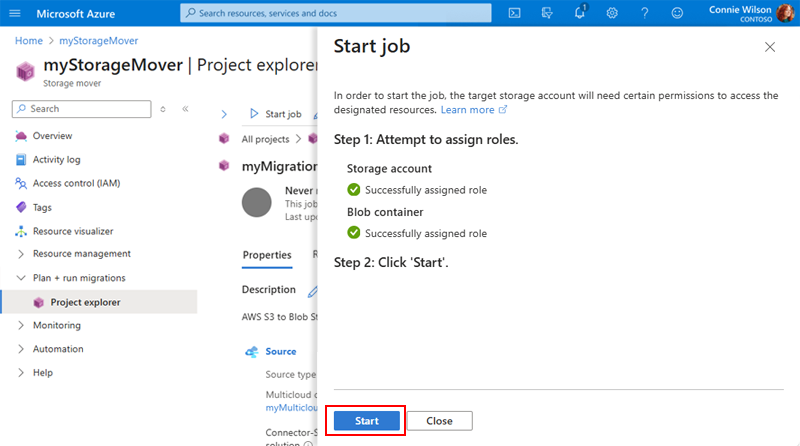
Task: Focus the sidebar Search box
Action: click(82, 109)
